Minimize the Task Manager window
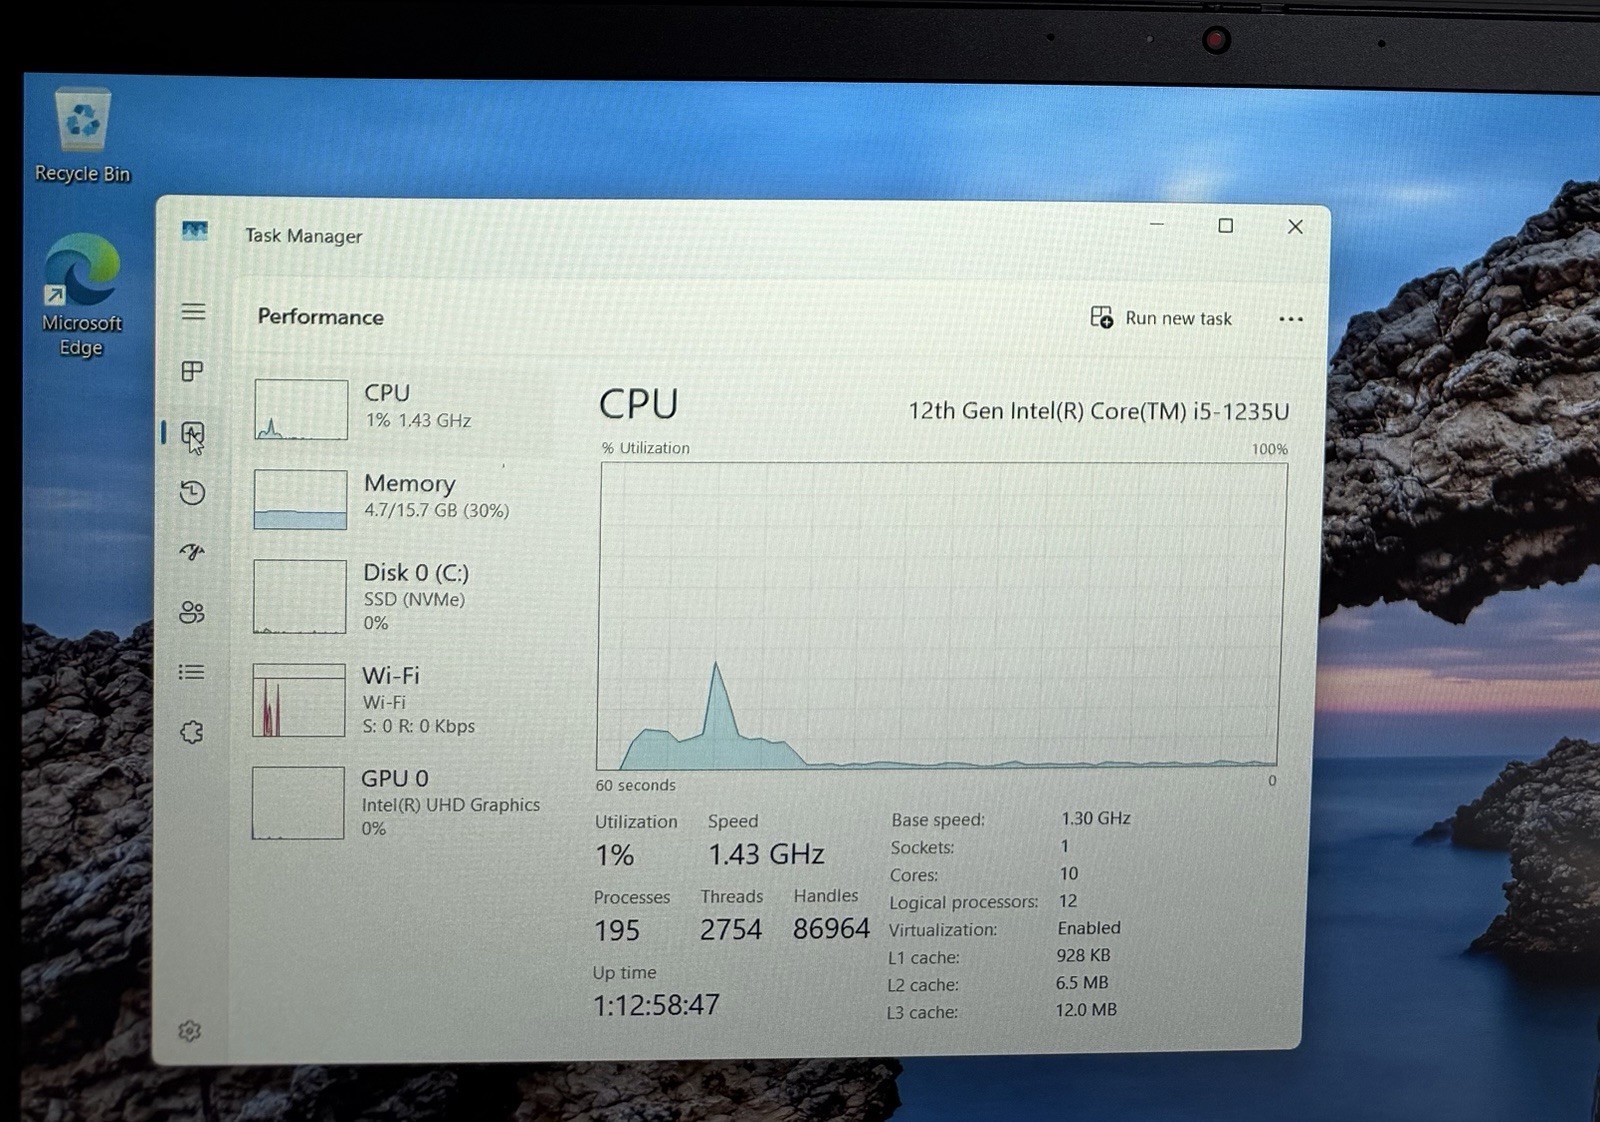Image resolution: width=1600 pixels, height=1122 pixels. click(1157, 225)
